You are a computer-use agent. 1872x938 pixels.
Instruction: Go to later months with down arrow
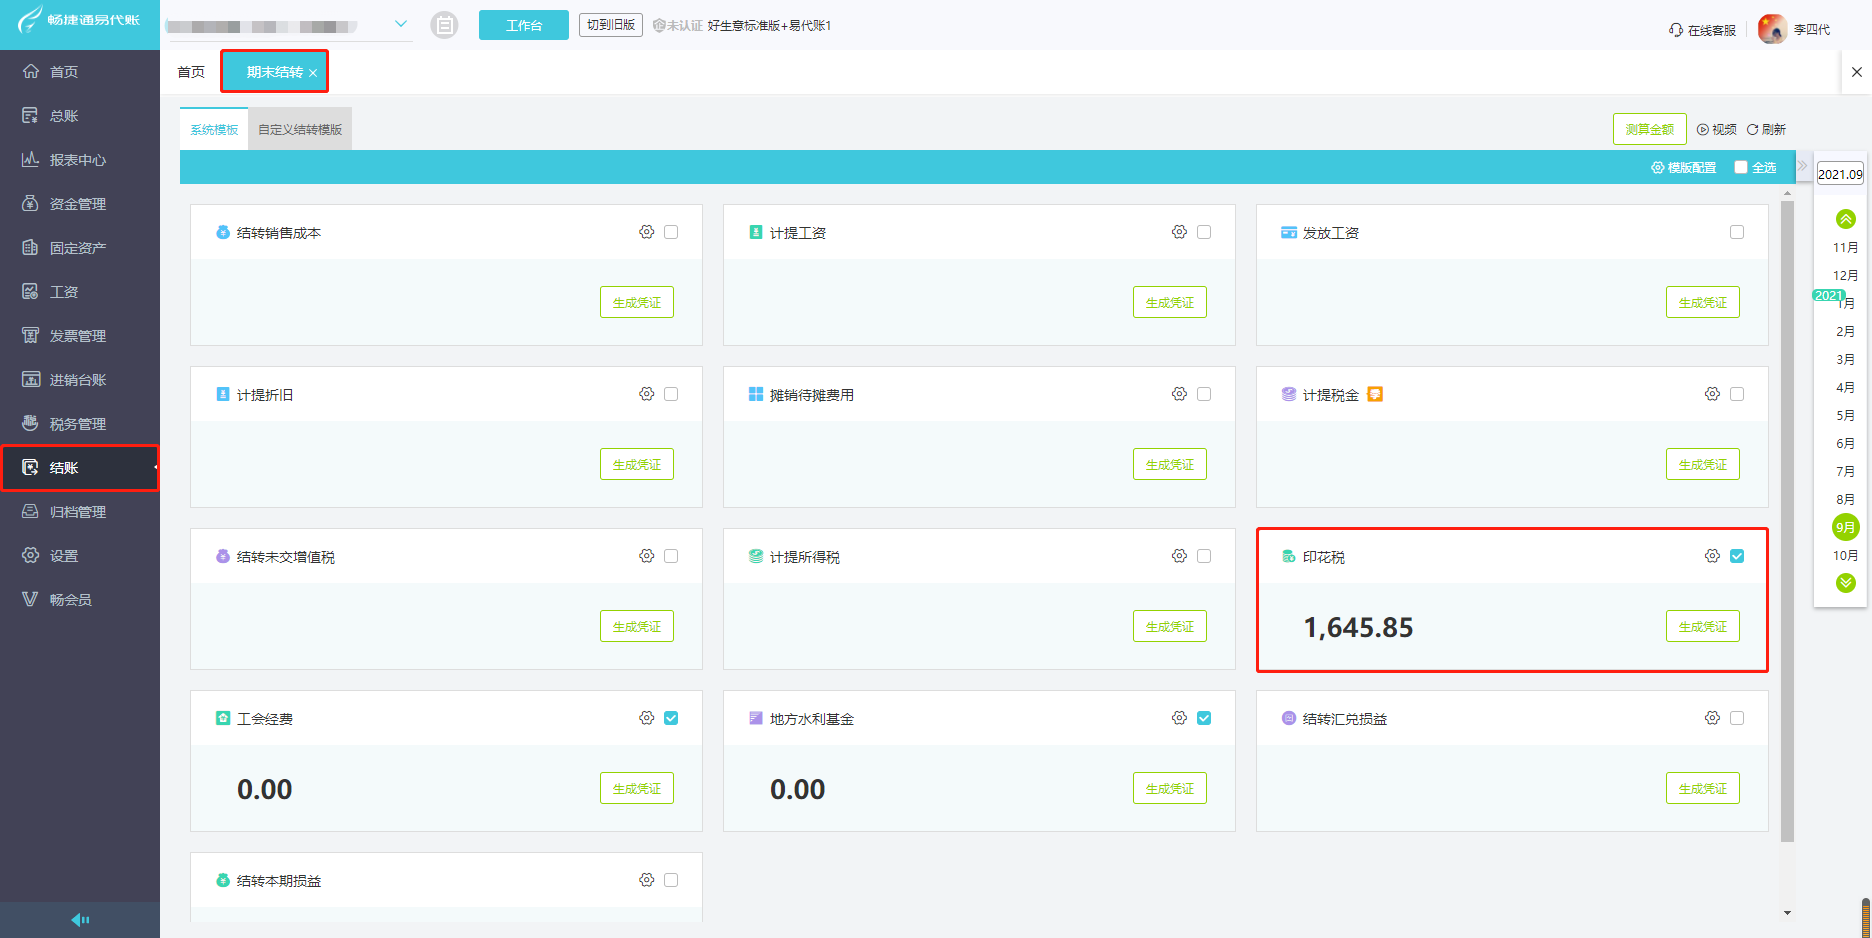[x=1846, y=583]
